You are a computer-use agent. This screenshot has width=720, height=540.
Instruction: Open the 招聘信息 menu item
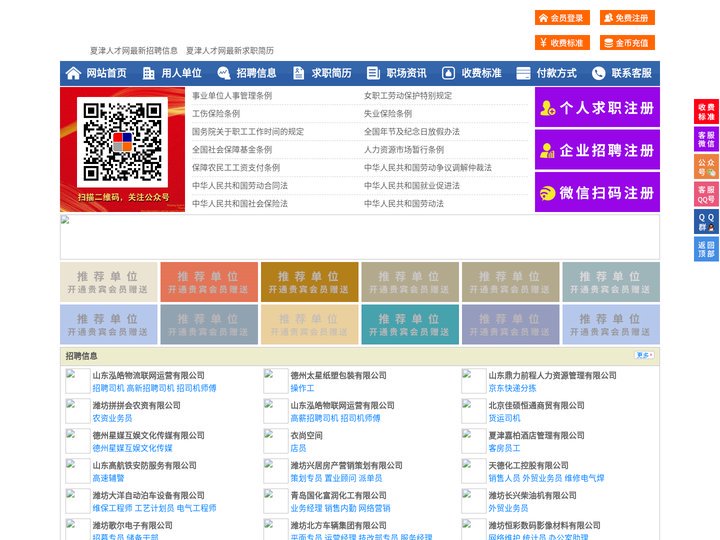(256, 73)
